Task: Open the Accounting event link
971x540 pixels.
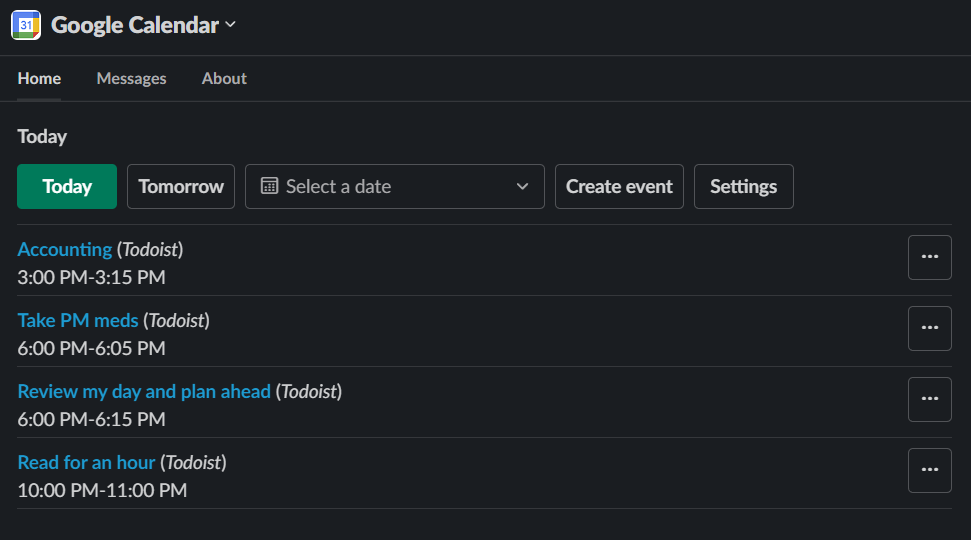Action: [65, 249]
